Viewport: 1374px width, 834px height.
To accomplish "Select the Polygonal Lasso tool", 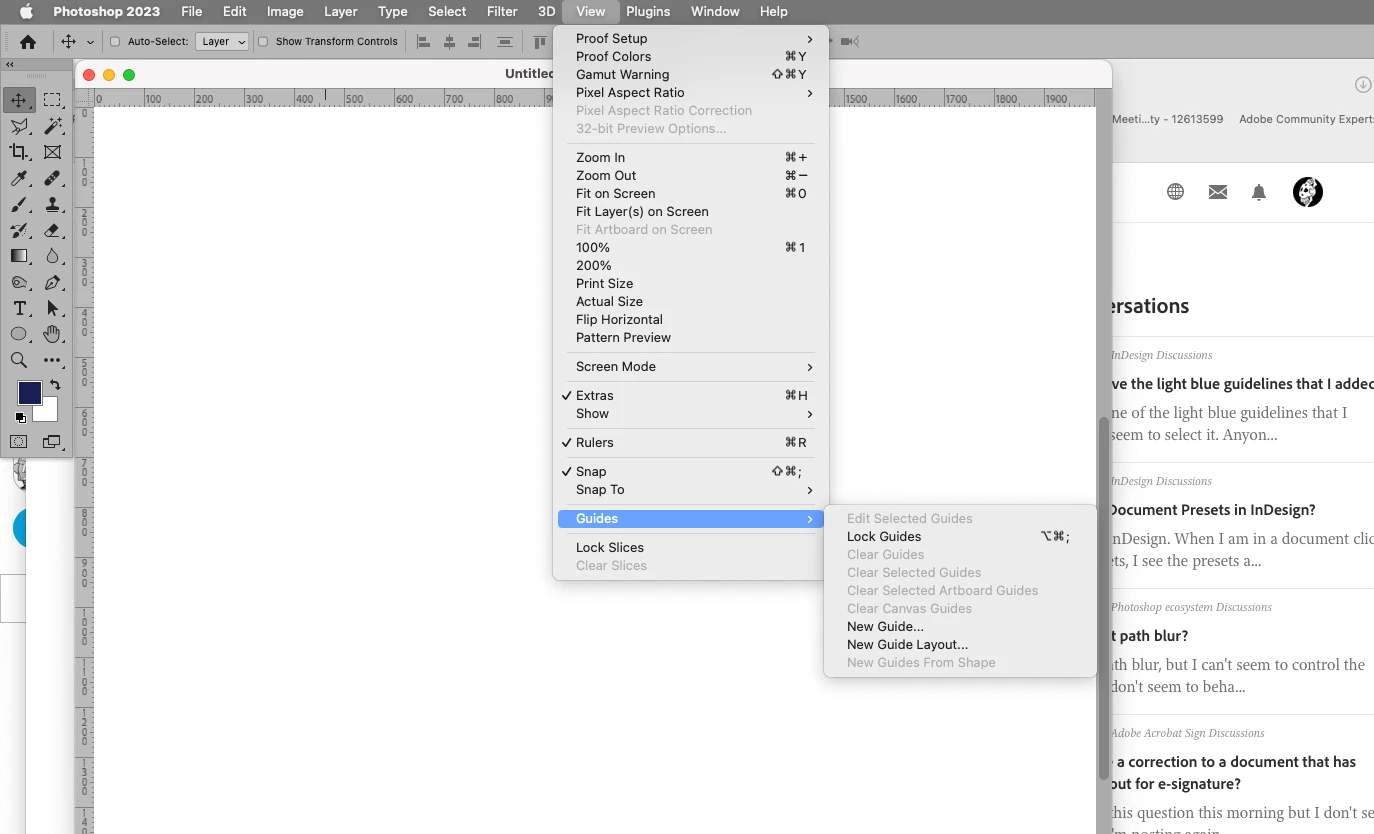I will (x=19, y=126).
